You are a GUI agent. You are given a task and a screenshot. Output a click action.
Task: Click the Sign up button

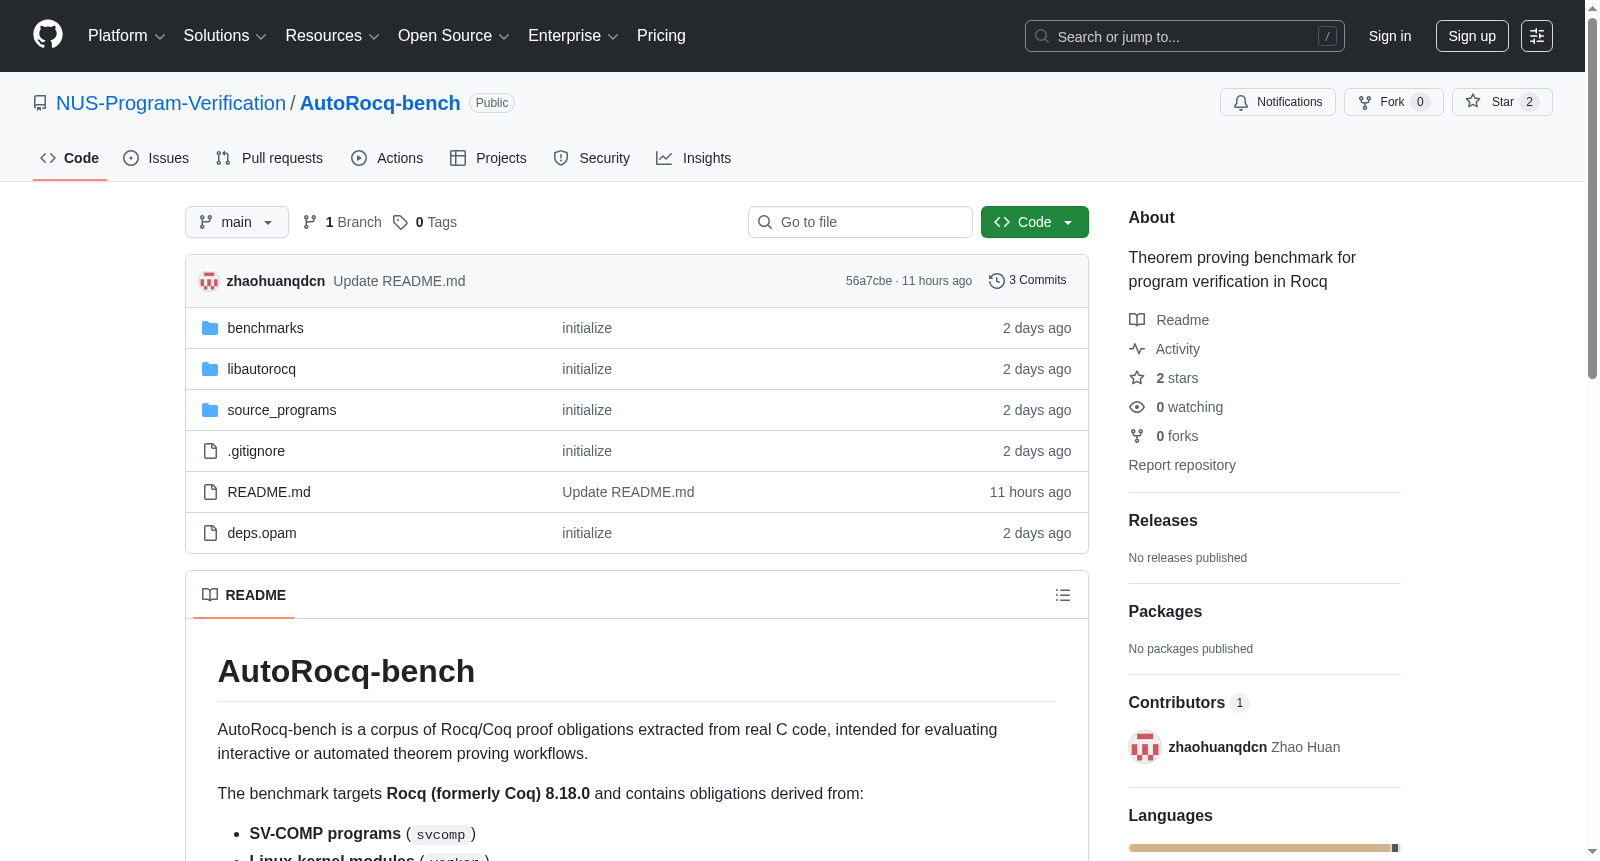tap(1472, 36)
